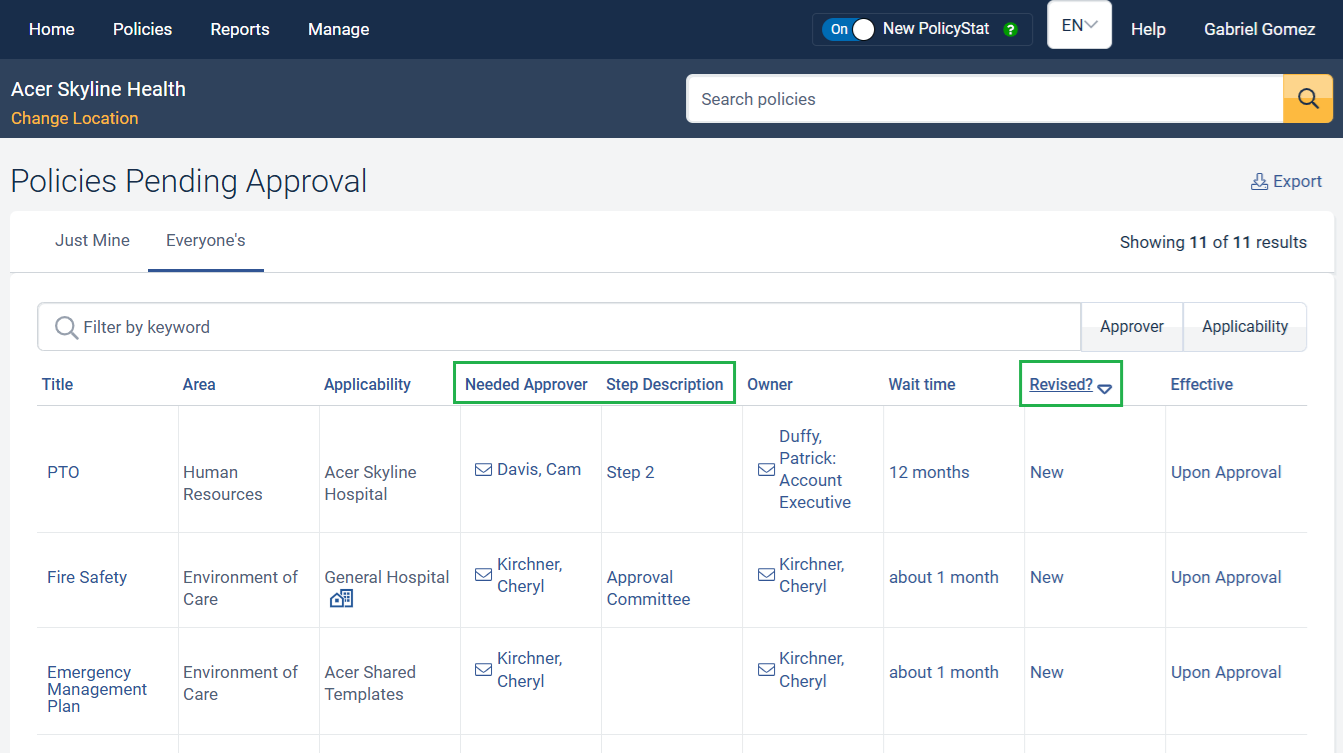
Task: Toggle the New PolicyStat switch off
Action: pos(849,30)
